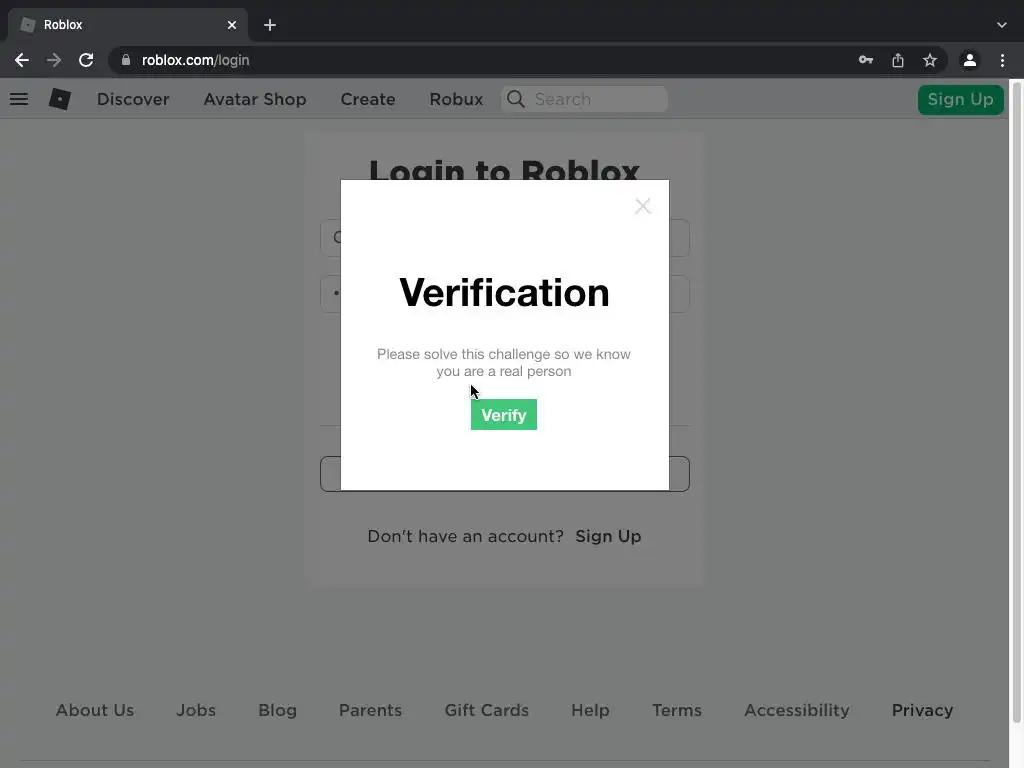Image resolution: width=1024 pixels, height=768 pixels.
Task: Open the About Us footer link
Action: pos(95,710)
